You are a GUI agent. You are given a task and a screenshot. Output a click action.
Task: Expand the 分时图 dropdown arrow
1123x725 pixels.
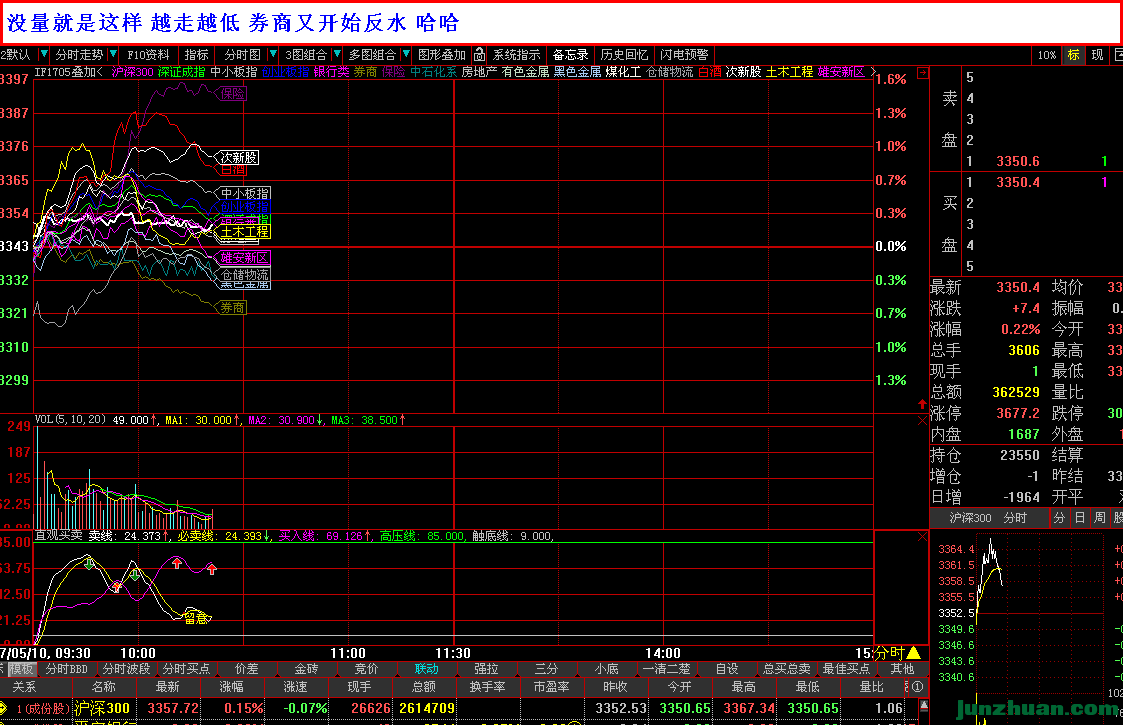[x=273, y=55]
